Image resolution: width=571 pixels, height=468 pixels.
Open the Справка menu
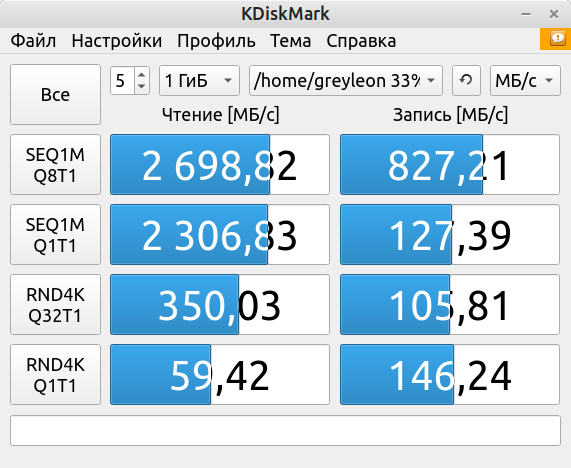click(x=361, y=41)
